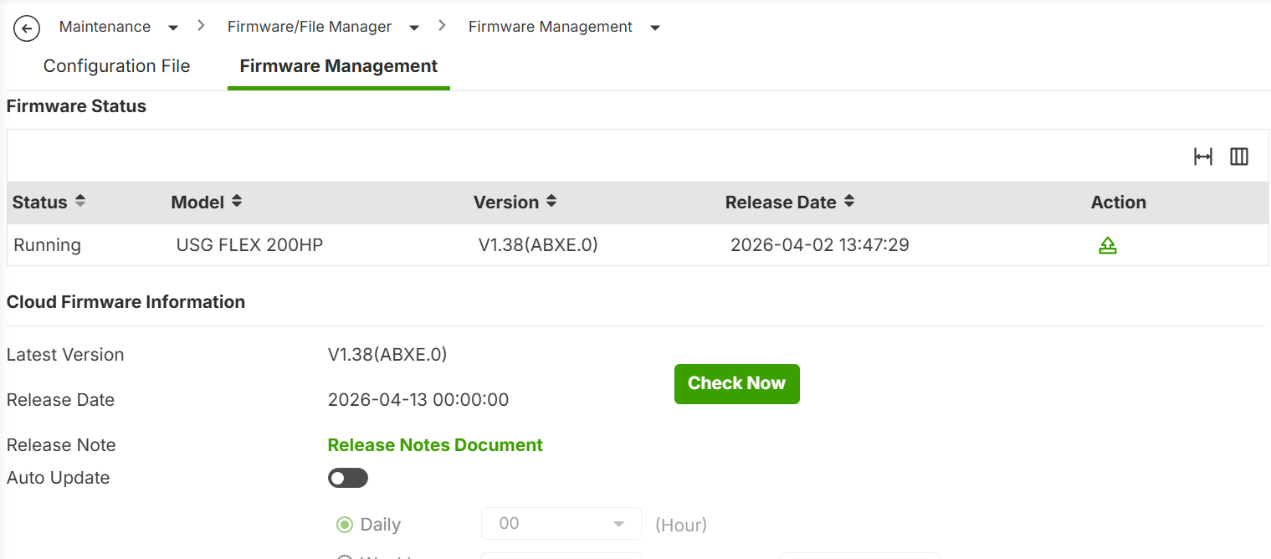This screenshot has width=1271, height=559.
Task: Click the Maintenance breadcrumb text
Action: coord(105,27)
